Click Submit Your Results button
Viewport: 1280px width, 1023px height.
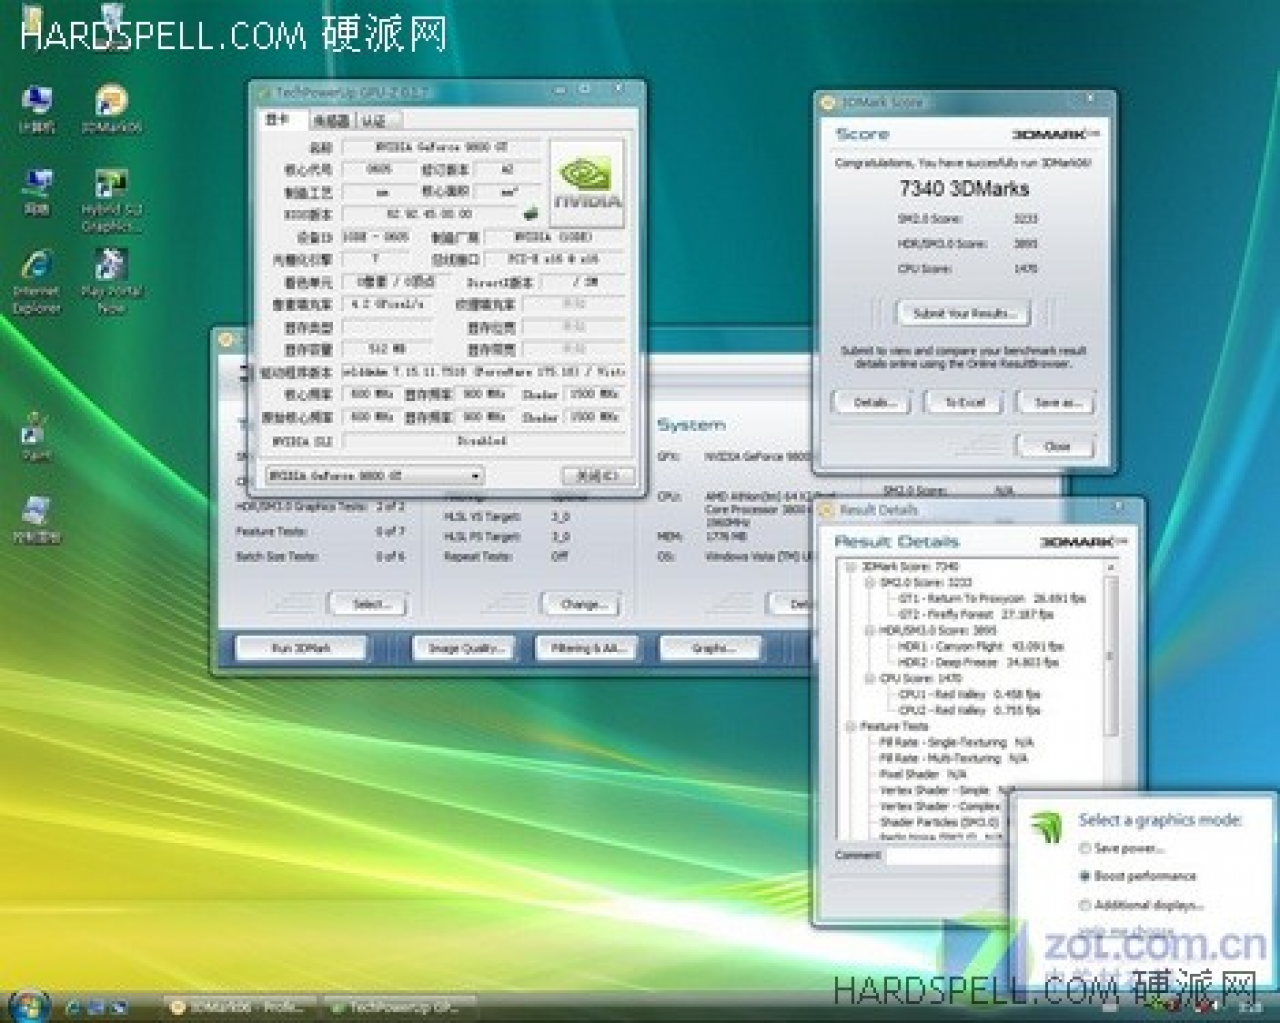pos(964,314)
